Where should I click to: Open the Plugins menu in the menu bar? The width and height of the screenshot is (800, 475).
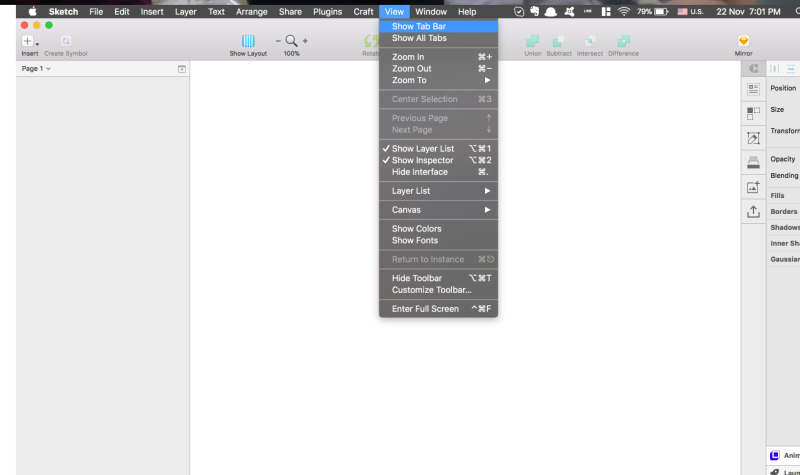click(x=328, y=11)
